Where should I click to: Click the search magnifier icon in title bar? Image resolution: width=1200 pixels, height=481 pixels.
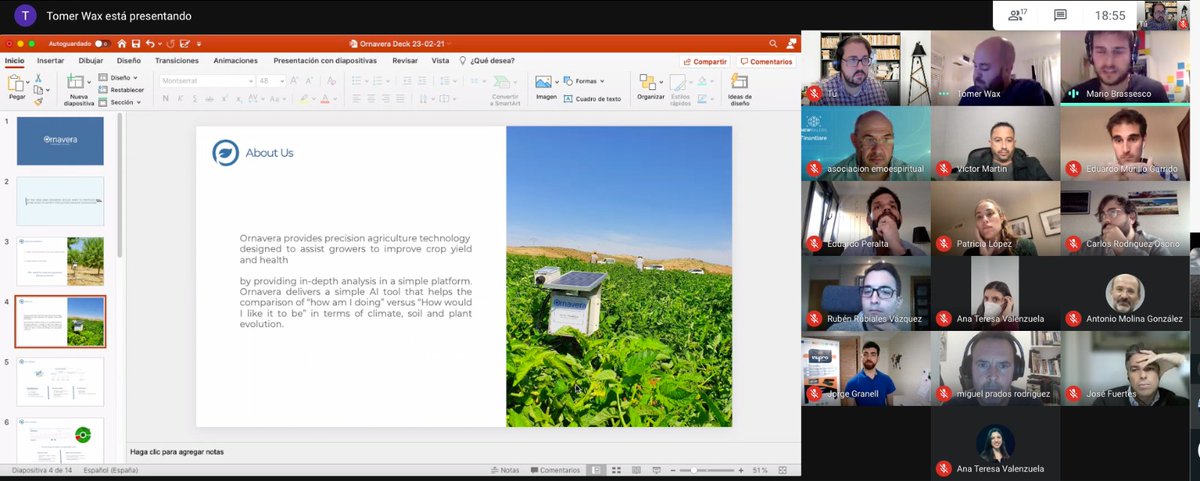[774, 43]
